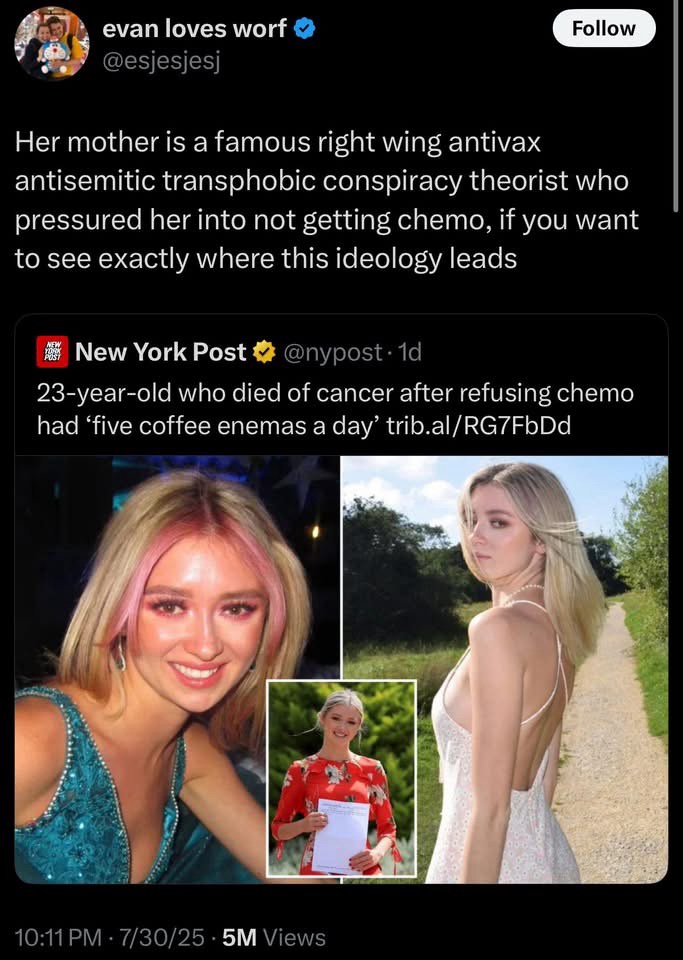Click the display name evan loves worf
The image size is (683, 960).
[194, 28]
